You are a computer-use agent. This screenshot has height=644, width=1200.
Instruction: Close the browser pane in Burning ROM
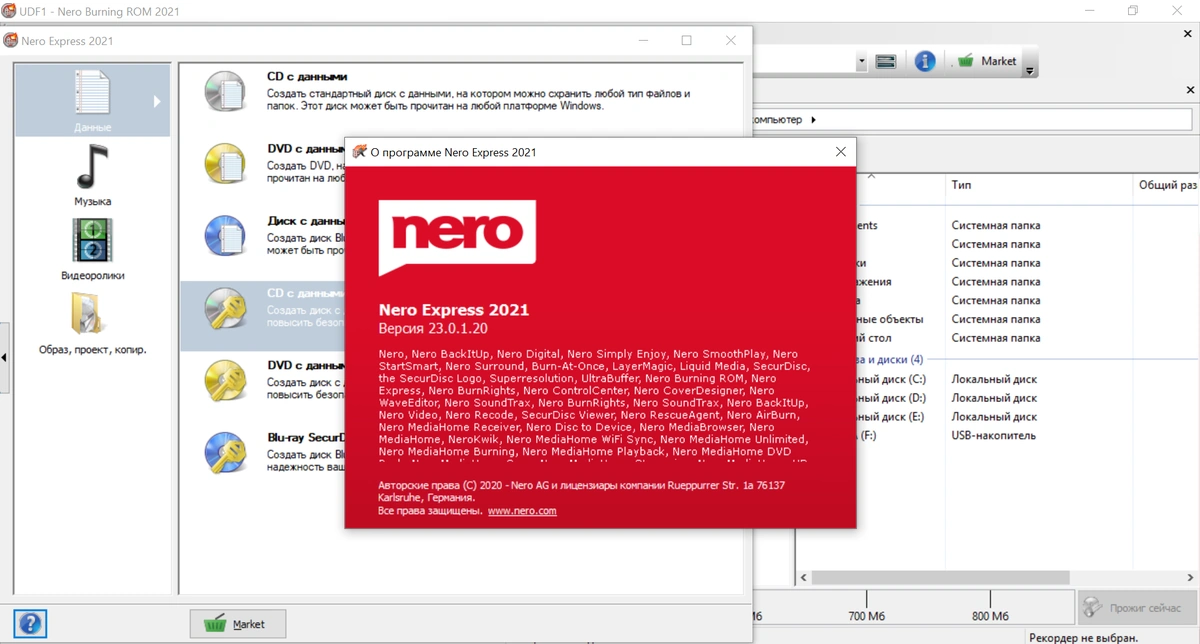[1190, 90]
